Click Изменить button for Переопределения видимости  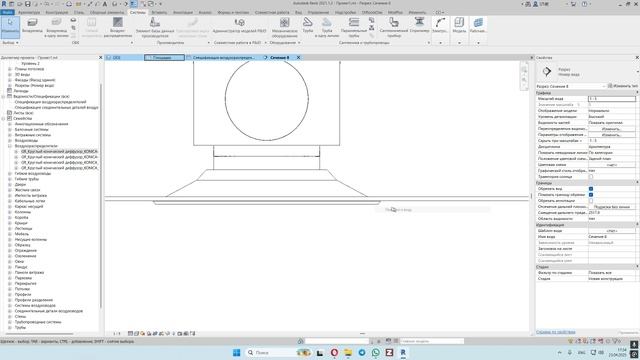[611, 129]
